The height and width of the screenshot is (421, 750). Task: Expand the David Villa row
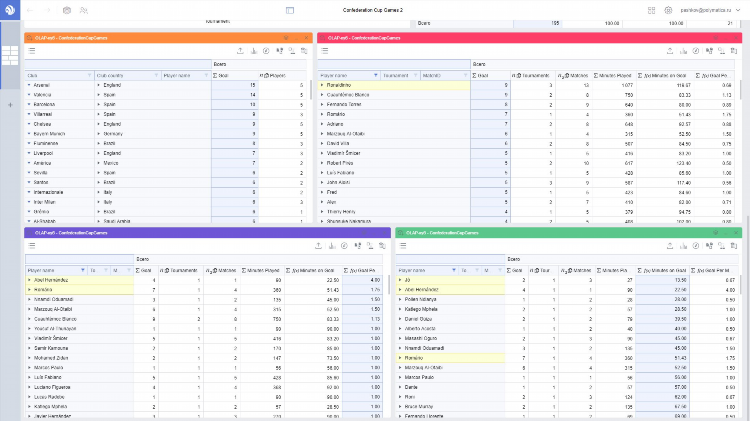coord(322,144)
